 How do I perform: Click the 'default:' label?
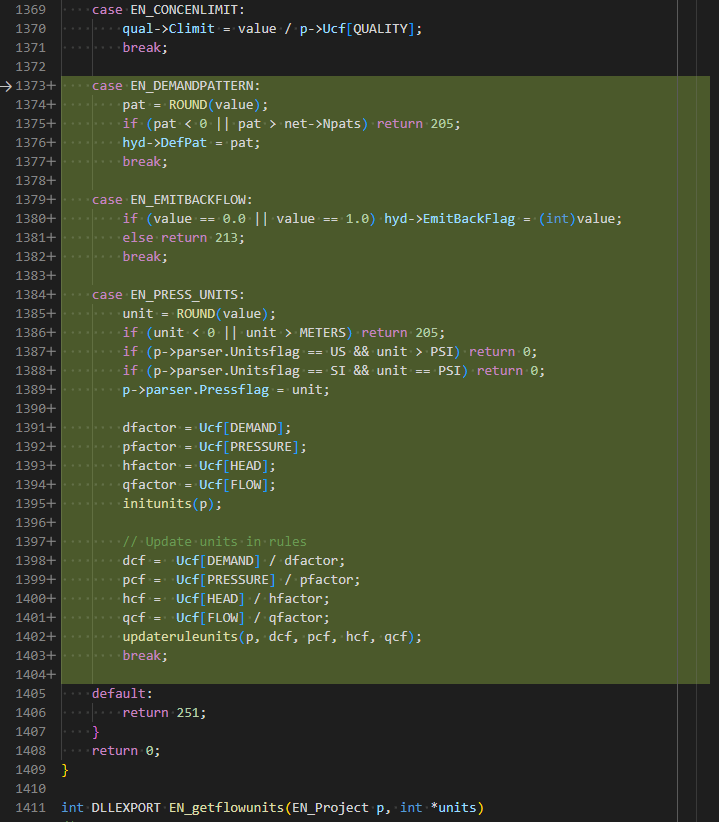pos(122,694)
